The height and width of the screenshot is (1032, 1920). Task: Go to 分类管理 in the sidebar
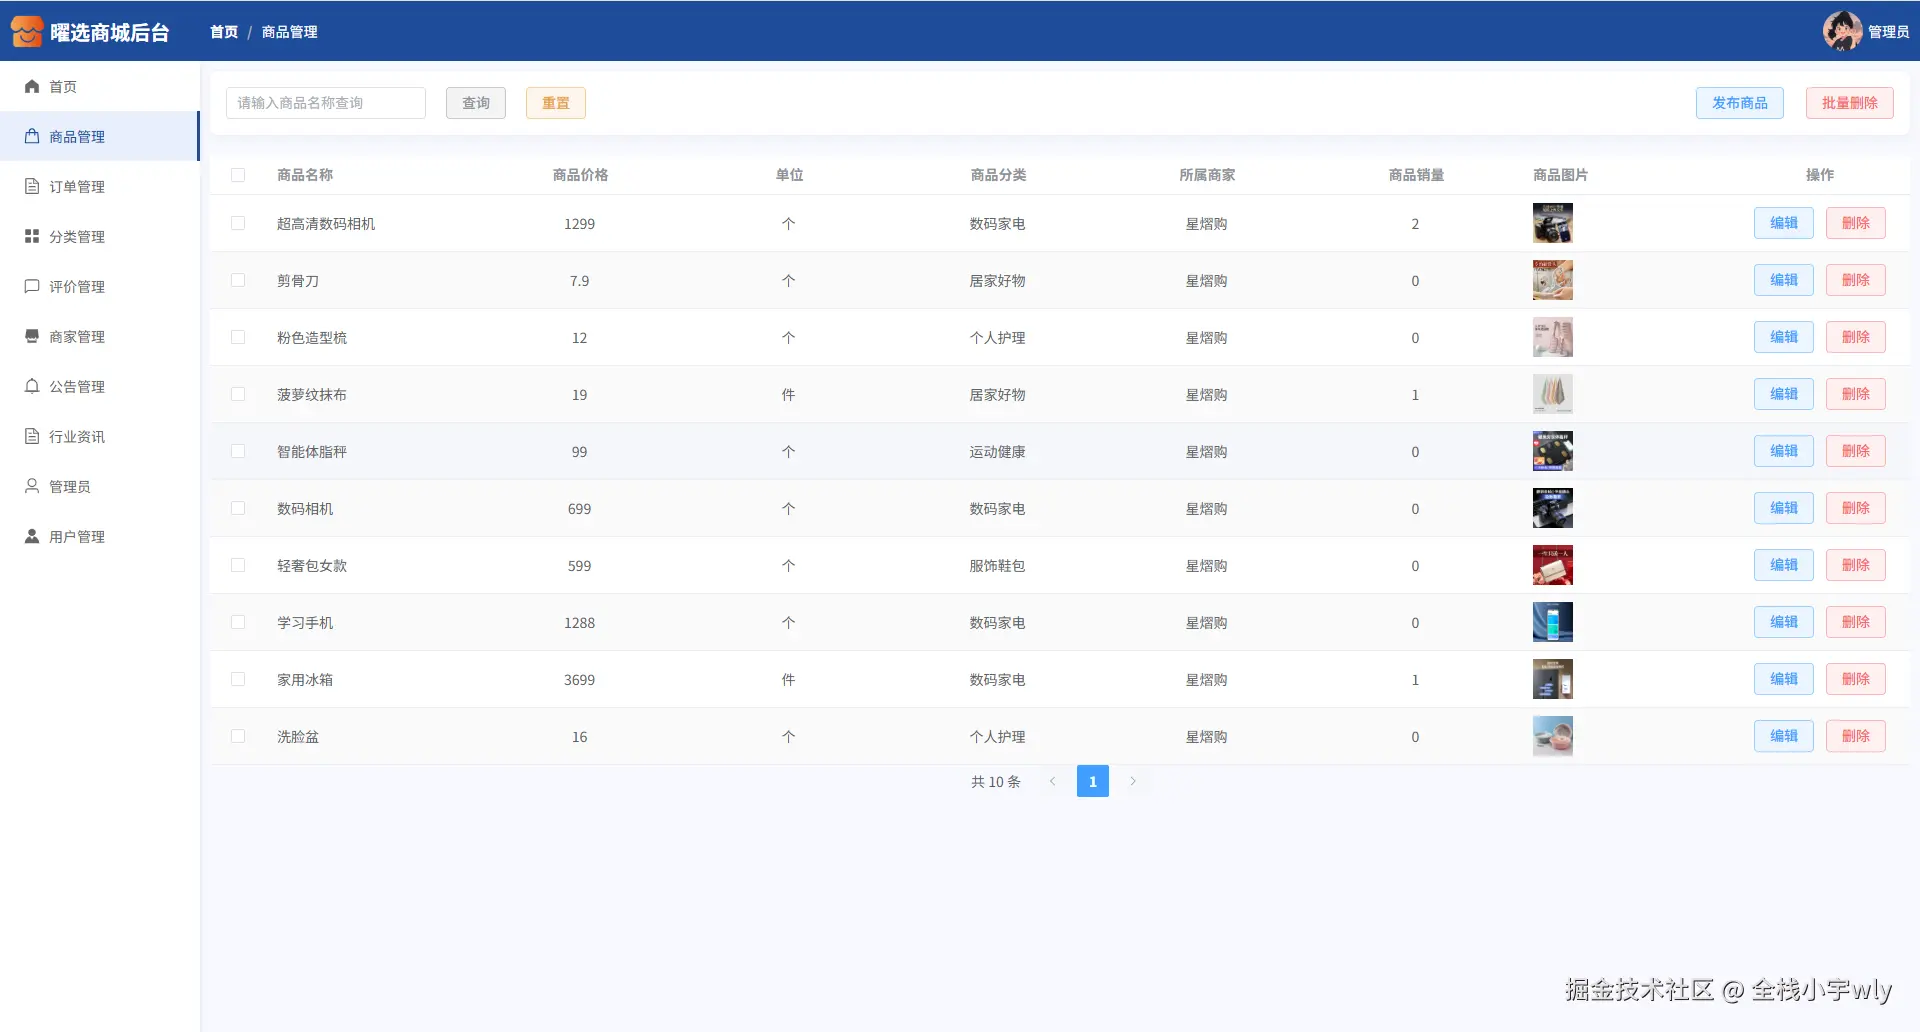(100, 237)
